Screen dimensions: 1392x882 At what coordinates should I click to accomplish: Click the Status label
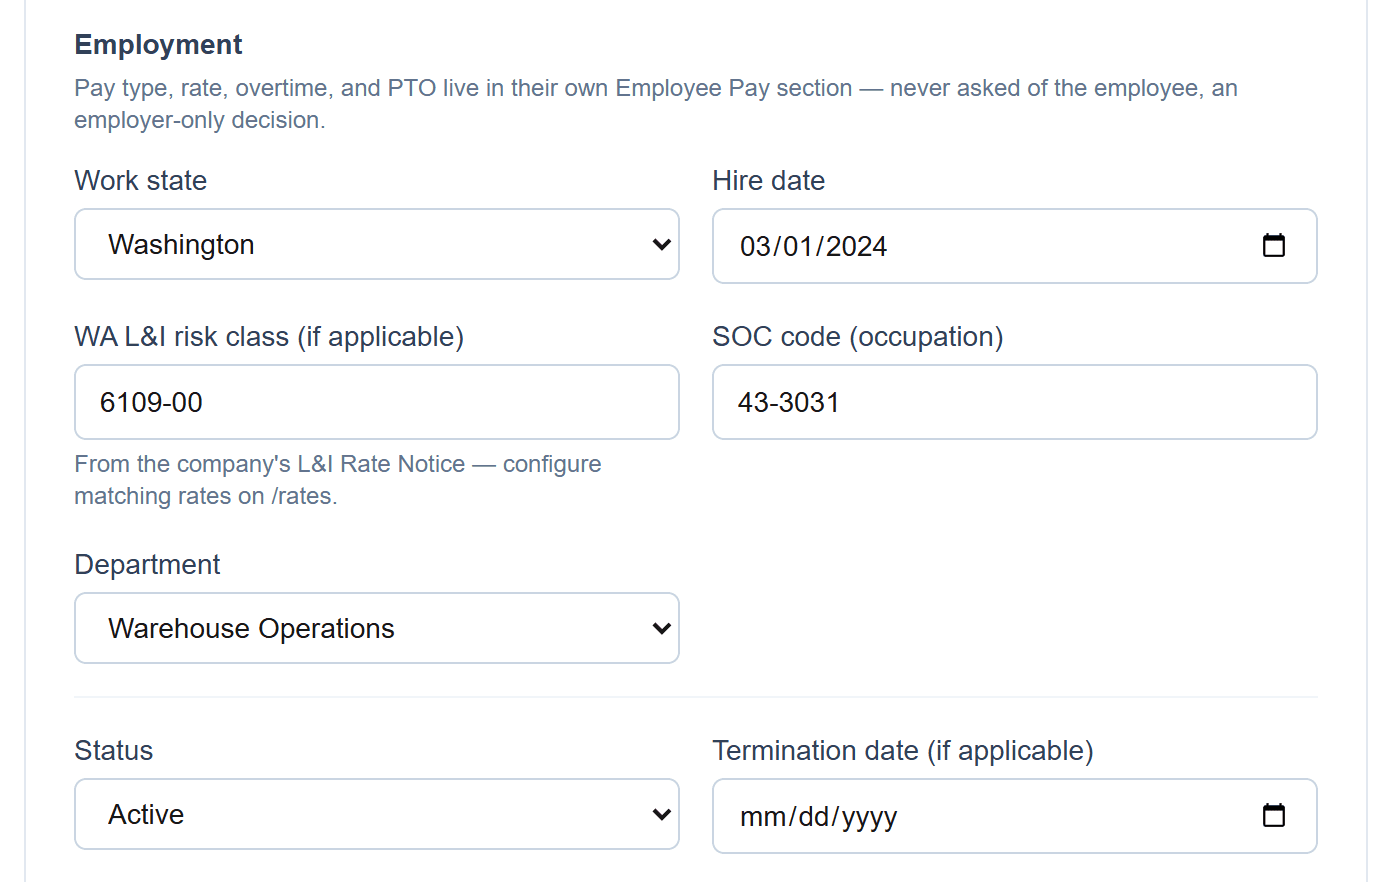[114, 751]
